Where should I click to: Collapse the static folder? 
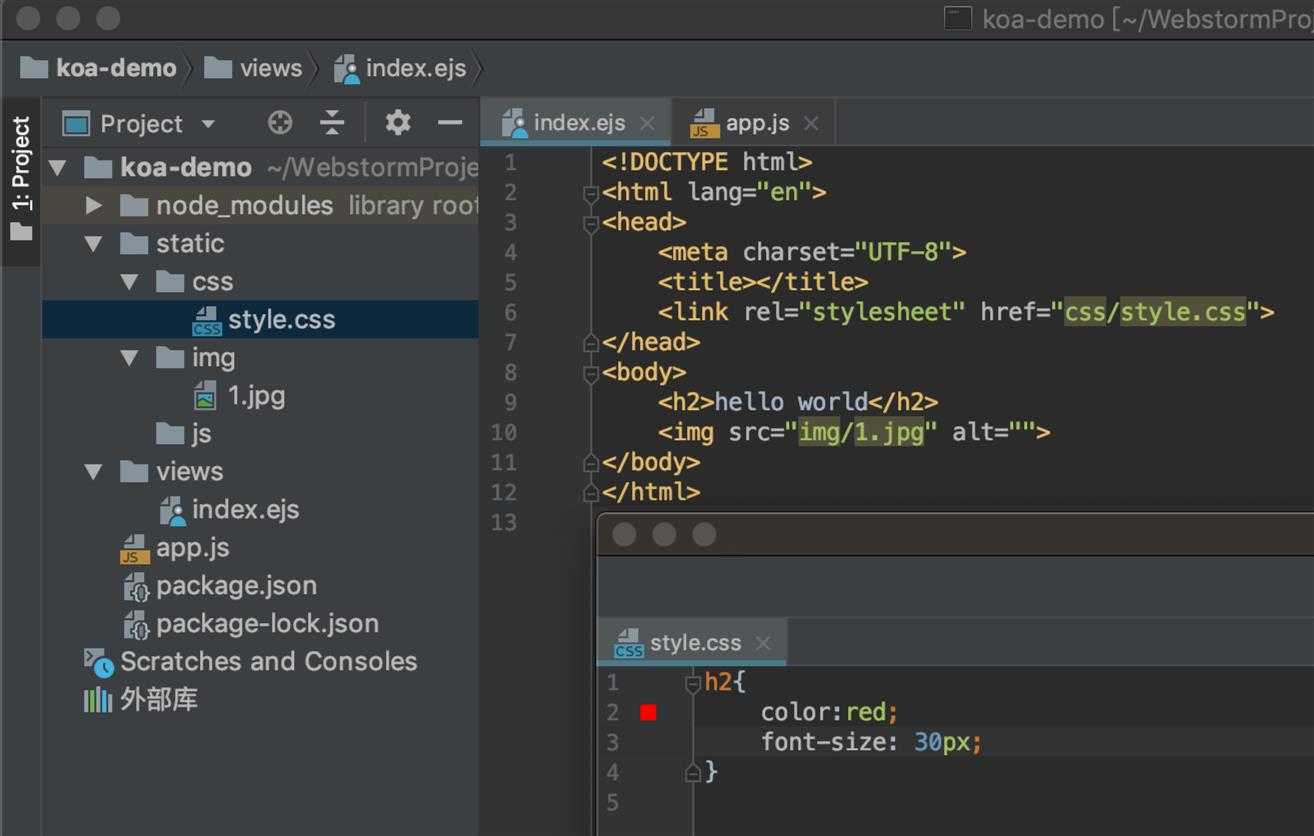click(93, 243)
